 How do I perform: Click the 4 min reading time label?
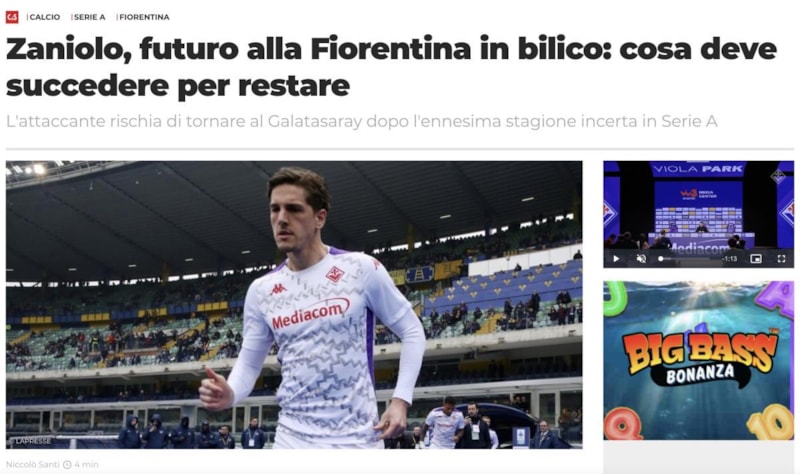tap(86, 465)
